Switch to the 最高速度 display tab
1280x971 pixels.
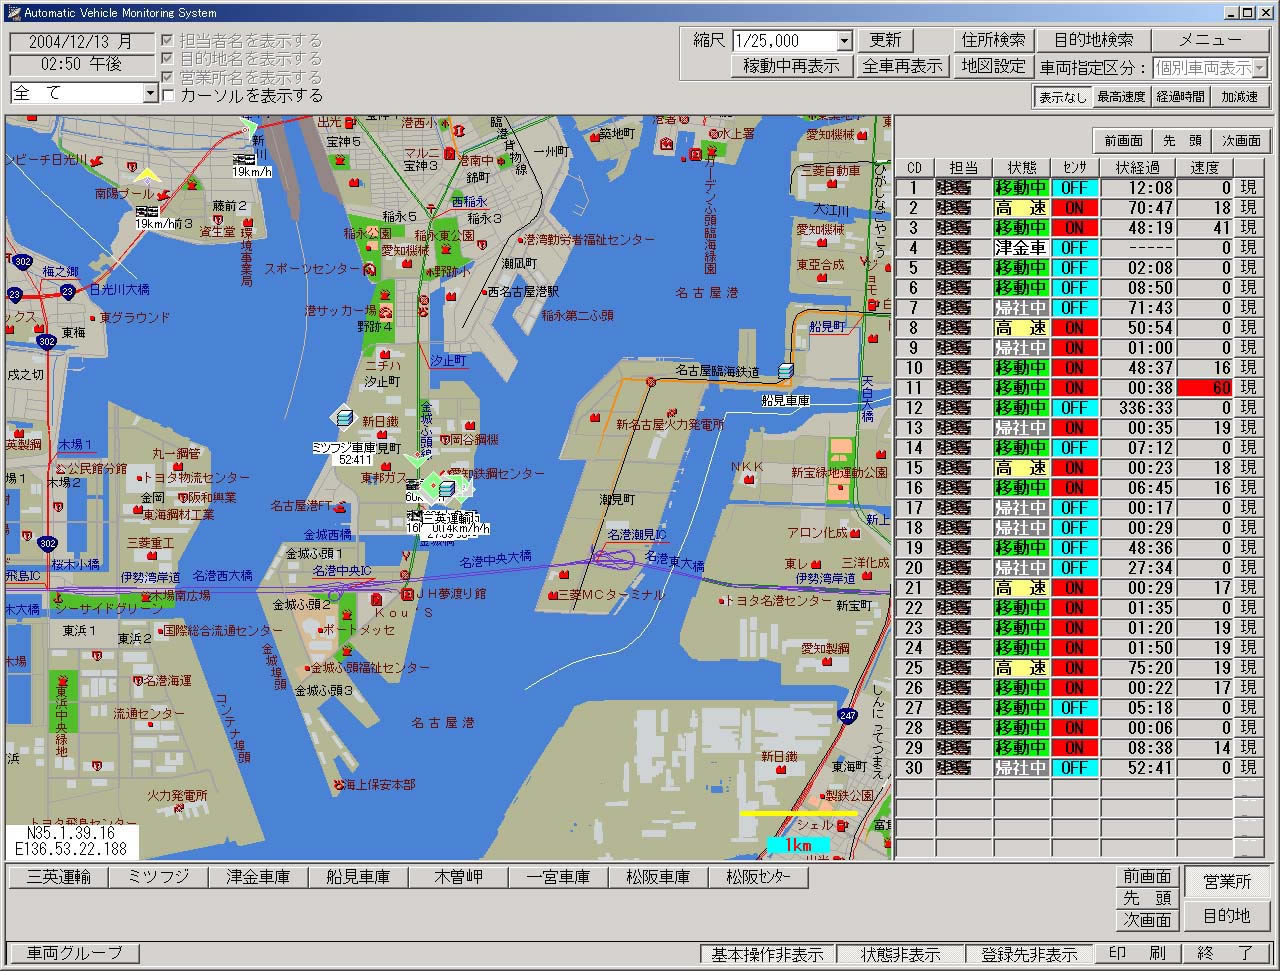point(1120,97)
